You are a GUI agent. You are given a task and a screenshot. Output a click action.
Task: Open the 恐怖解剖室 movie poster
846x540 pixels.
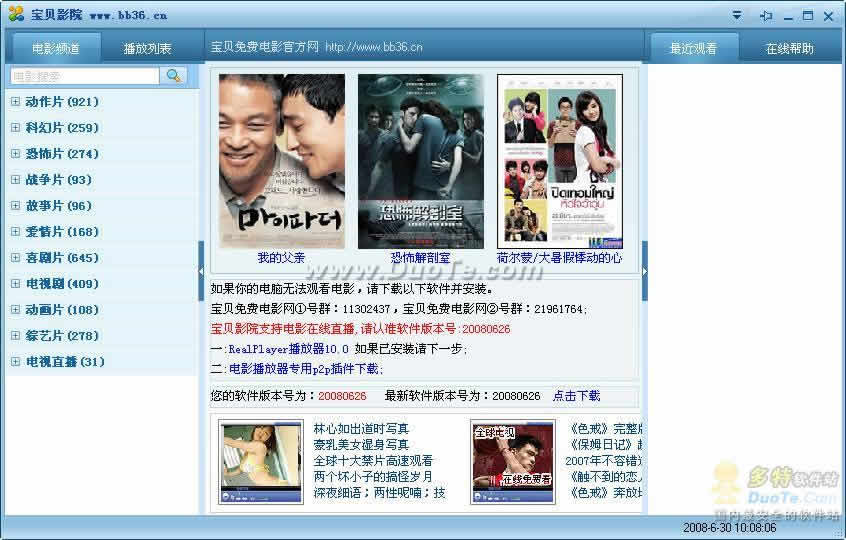click(x=420, y=161)
